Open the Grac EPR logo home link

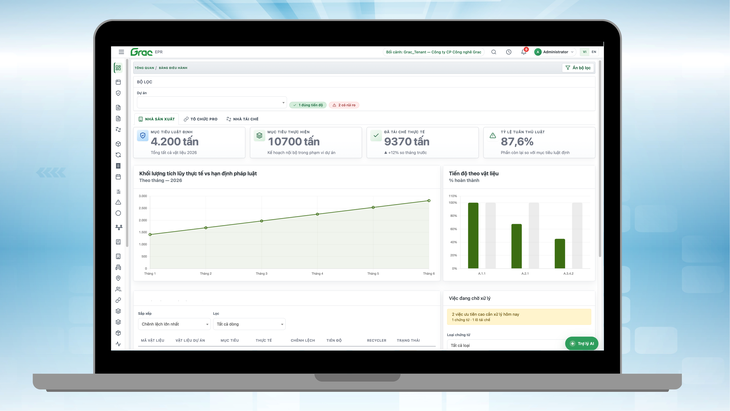pyautogui.click(x=146, y=52)
